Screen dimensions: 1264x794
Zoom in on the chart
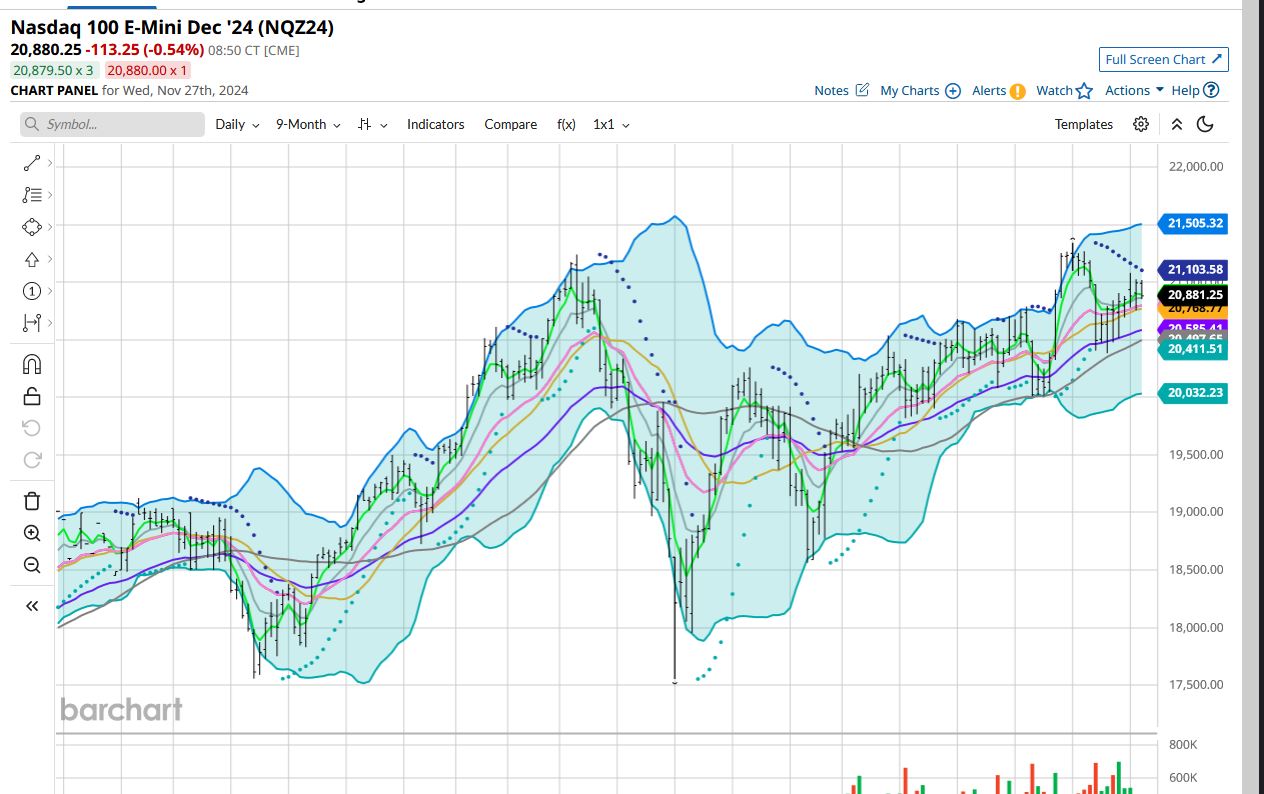tap(31, 533)
